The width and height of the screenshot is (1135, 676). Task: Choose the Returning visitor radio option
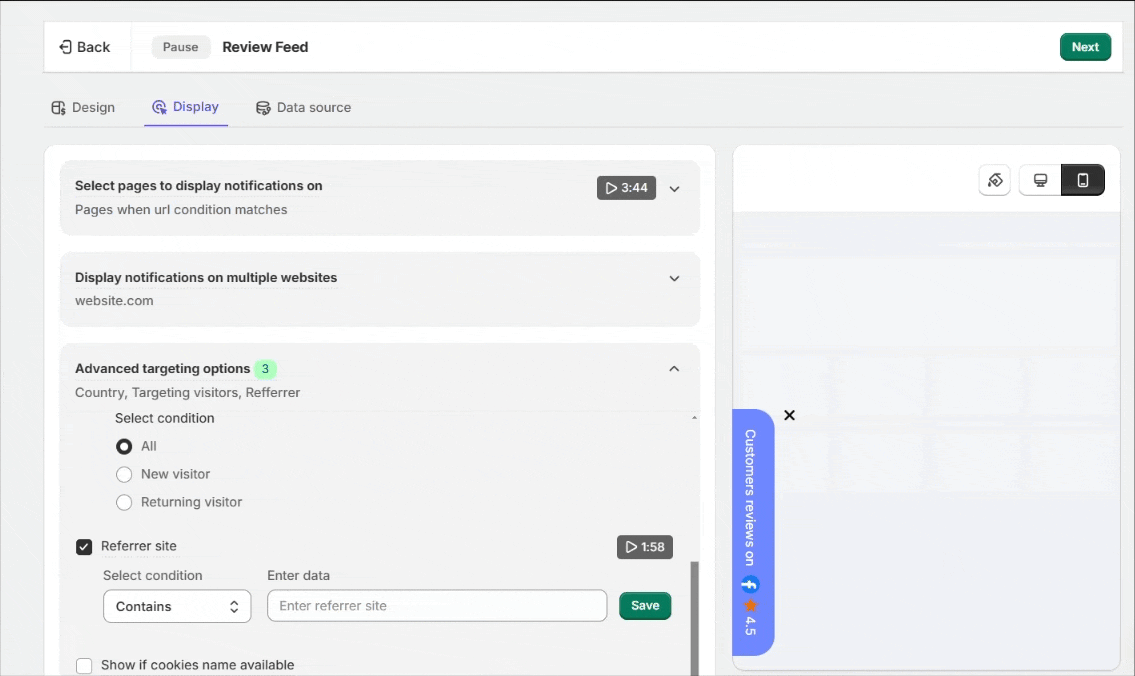click(124, 502)
